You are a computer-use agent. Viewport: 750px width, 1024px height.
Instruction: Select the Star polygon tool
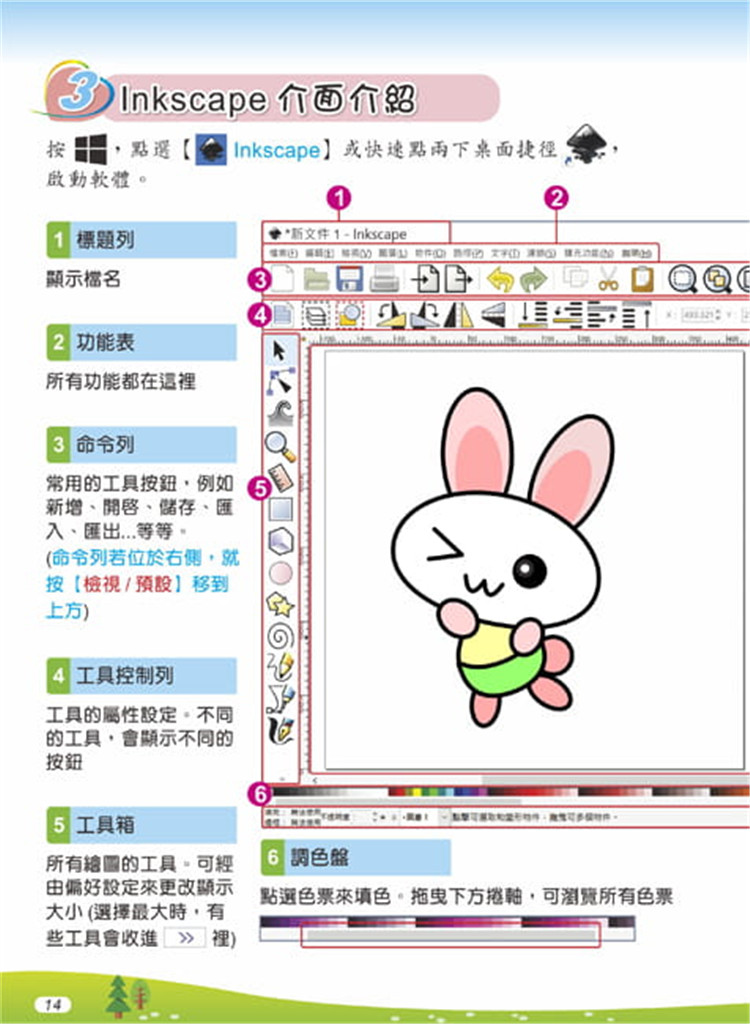point(281,605)
